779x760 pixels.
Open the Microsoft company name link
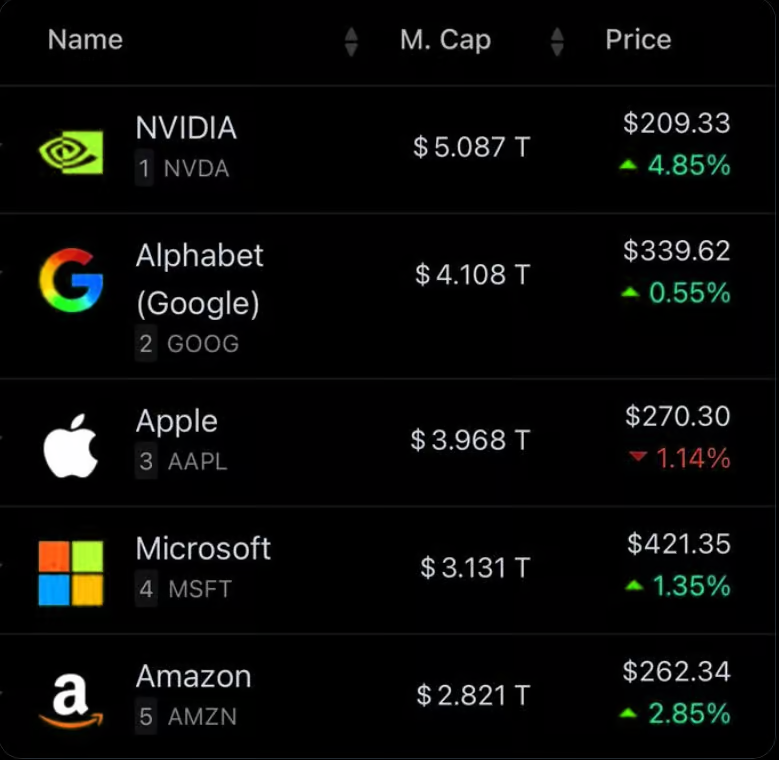[x=203, y=548]
